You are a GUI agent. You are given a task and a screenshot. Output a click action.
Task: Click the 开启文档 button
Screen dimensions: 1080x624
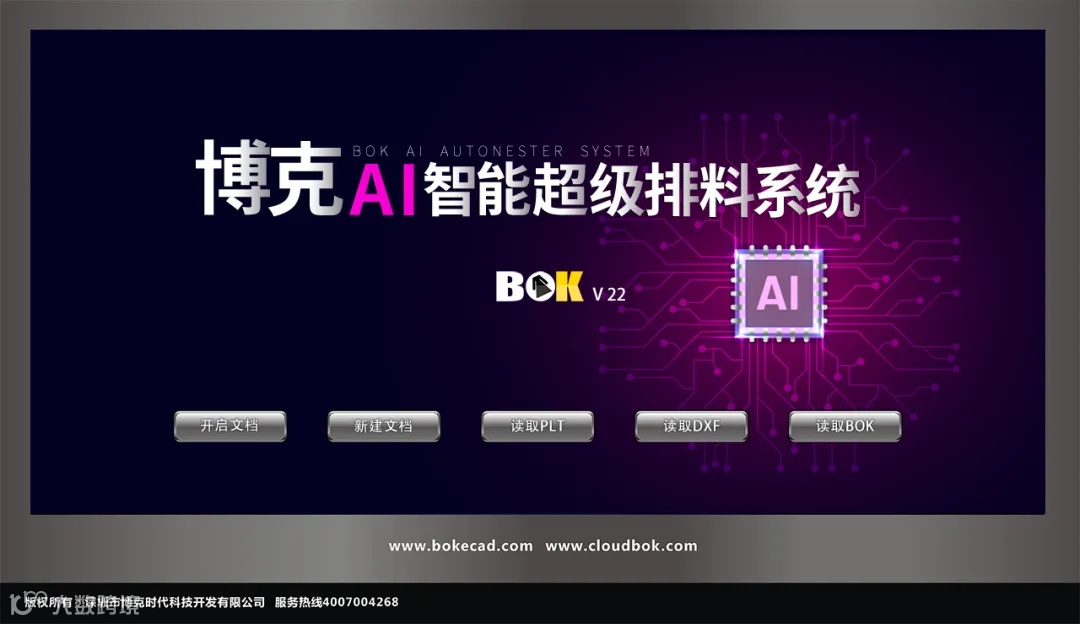tap(230, 426)
